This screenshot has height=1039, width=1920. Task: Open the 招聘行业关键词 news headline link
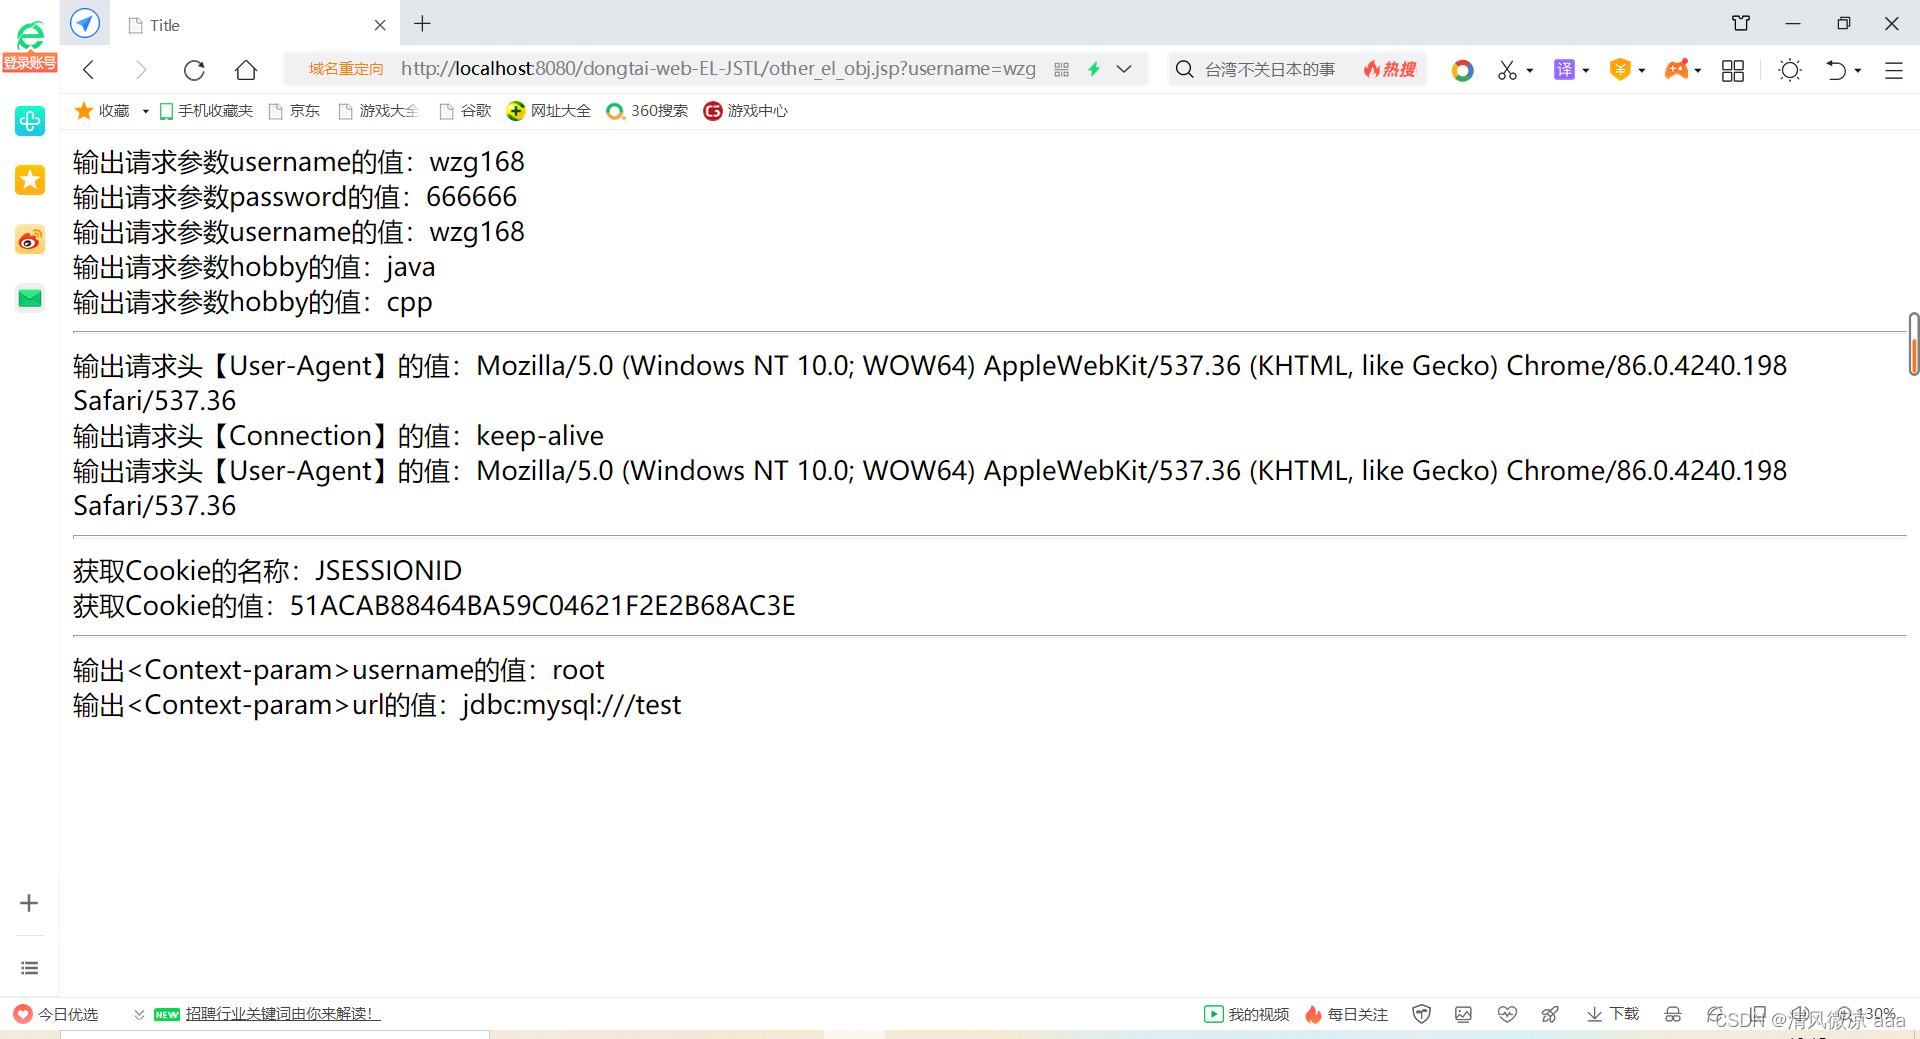(x=283, y=1014)
